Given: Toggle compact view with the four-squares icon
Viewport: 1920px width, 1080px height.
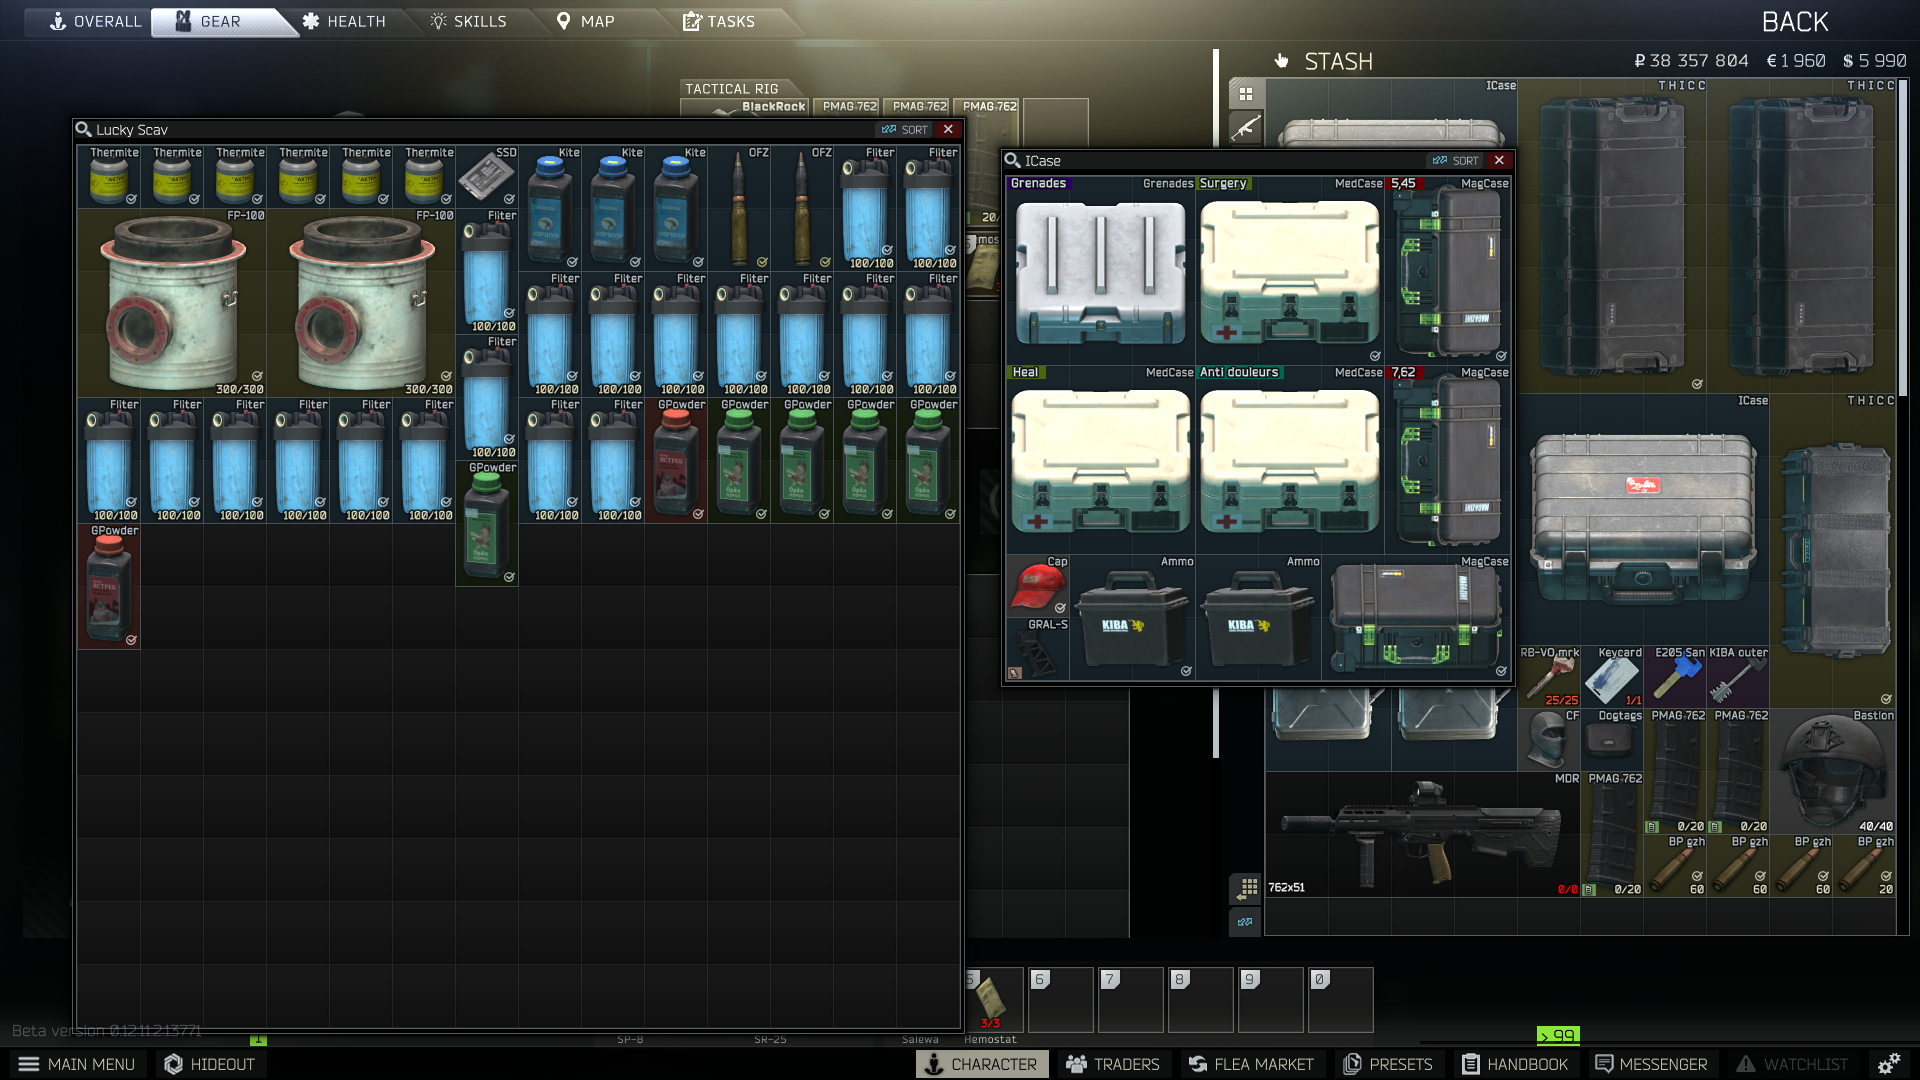Looking at the screenshot, I should (1246, 92).
